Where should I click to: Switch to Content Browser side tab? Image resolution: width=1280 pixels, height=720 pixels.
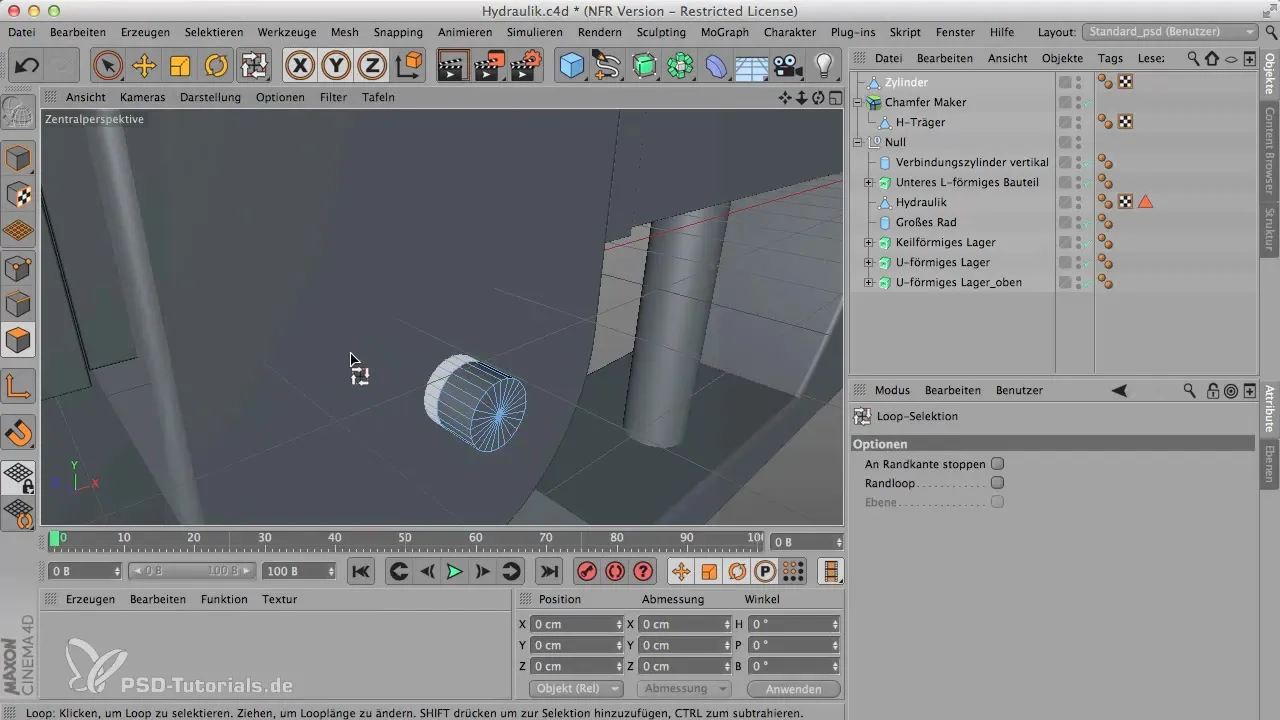click(1269, 148)
